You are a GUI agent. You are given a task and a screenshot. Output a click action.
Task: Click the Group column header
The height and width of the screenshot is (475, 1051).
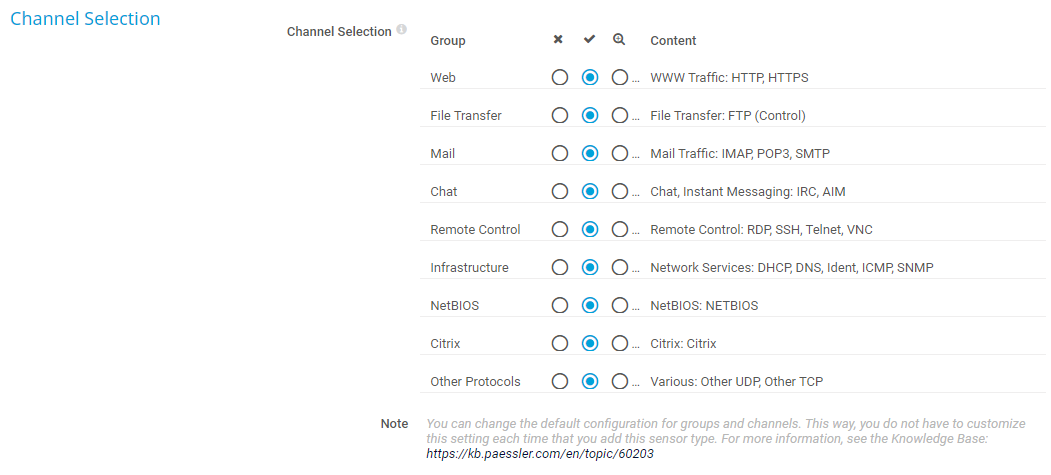point(448,41)
